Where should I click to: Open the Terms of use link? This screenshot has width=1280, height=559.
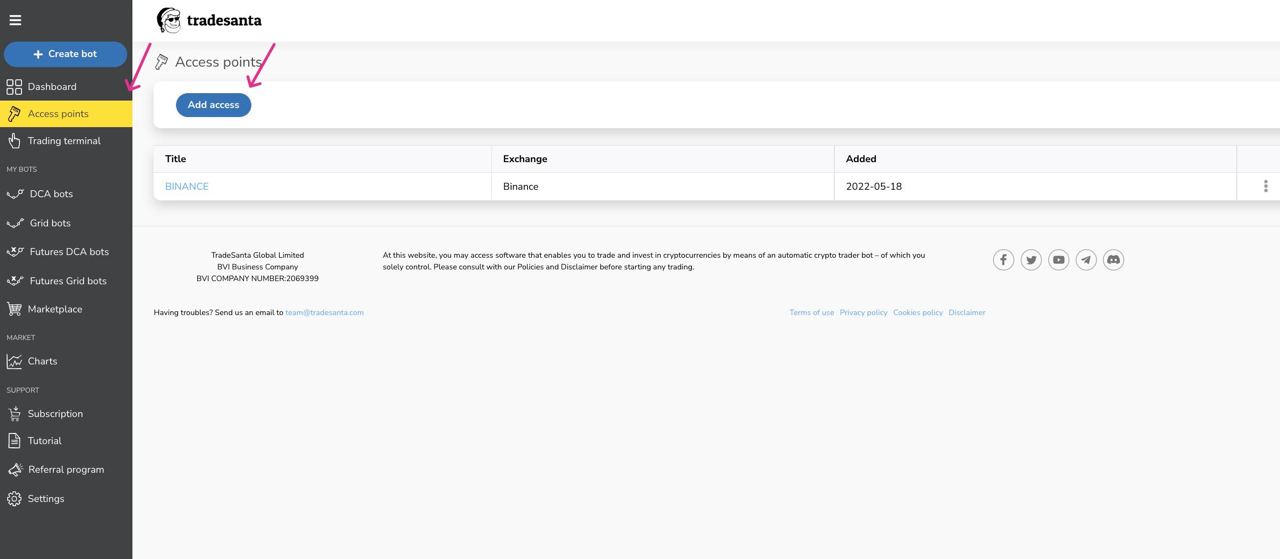pos(812,313)
